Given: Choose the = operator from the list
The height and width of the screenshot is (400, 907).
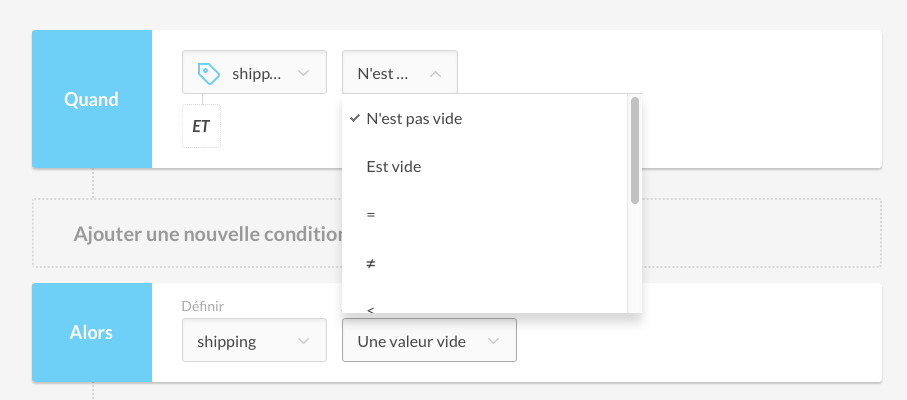Looking at the screenshot, I should point(485,214).
